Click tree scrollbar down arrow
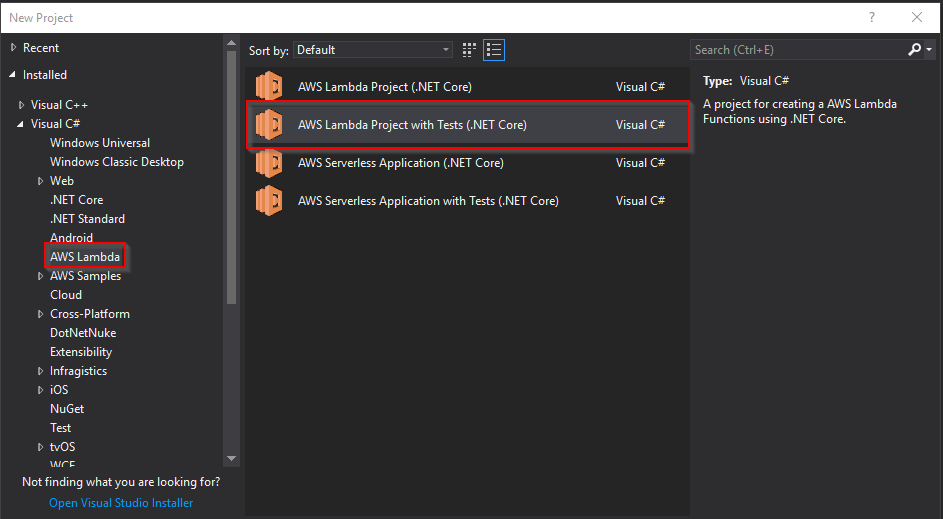Image resolution: width=943 pixels, height=519 pixels. [x=232, y=458]
